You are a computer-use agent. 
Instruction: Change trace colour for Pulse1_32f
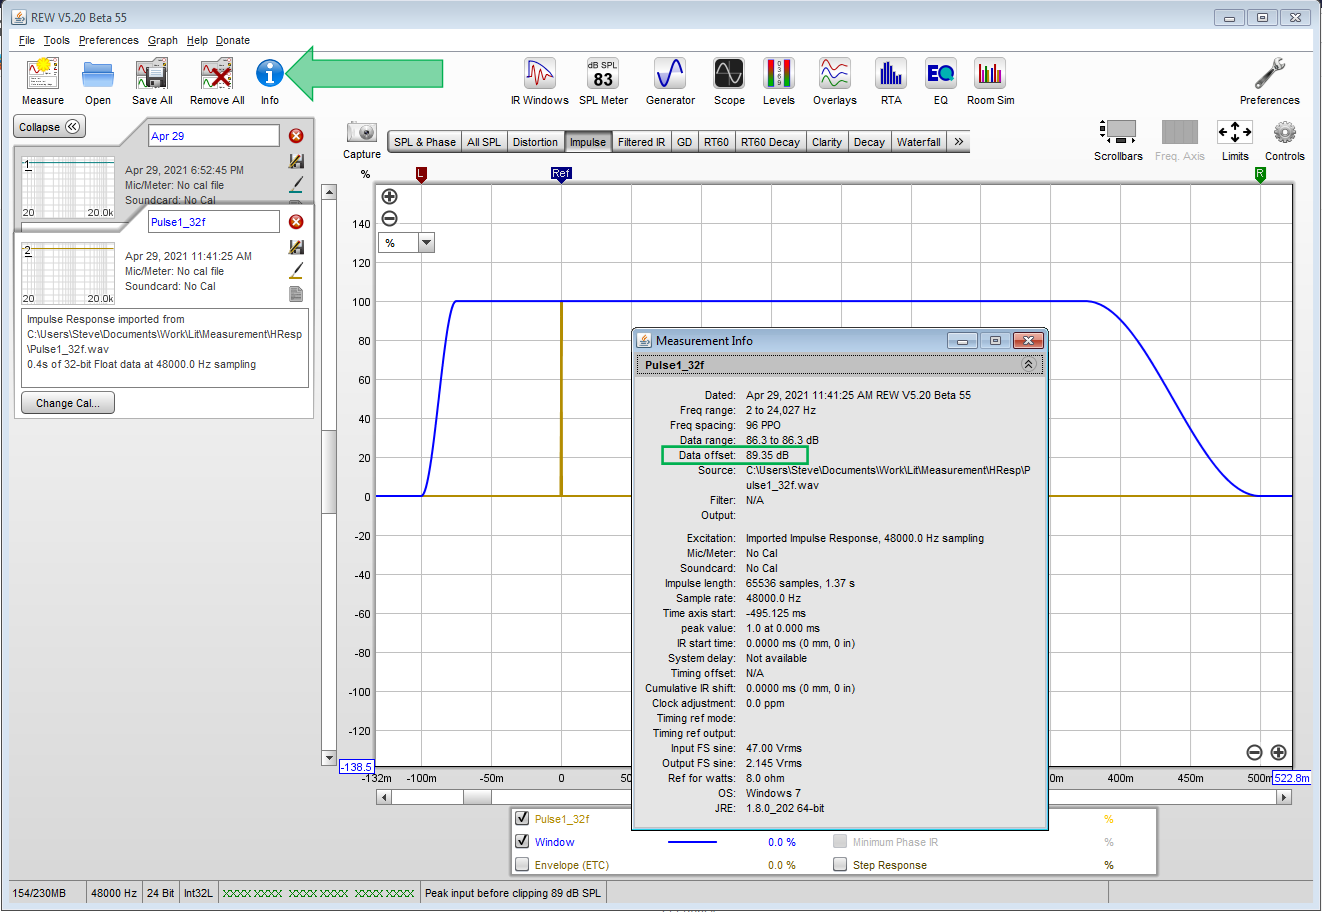[x=296, y=270]
